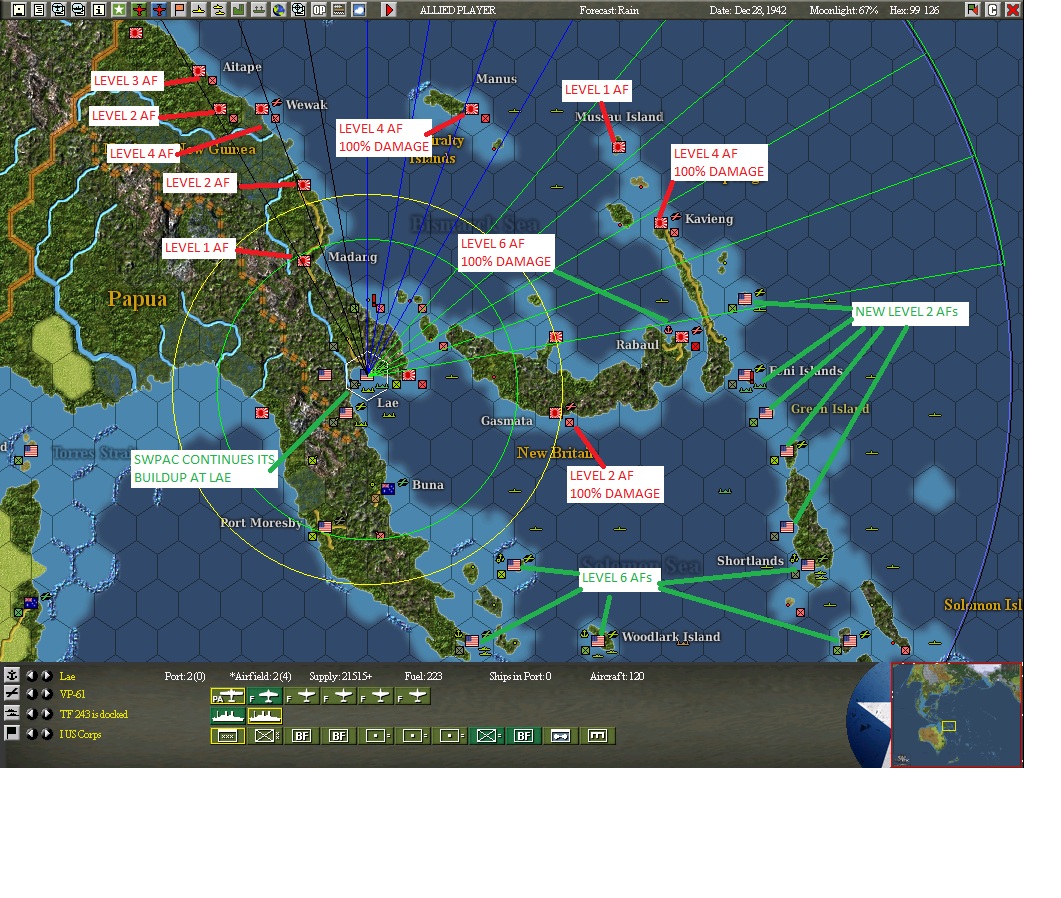
Task: Select the first F fighter unit icon
Action: tap(265, 696)
